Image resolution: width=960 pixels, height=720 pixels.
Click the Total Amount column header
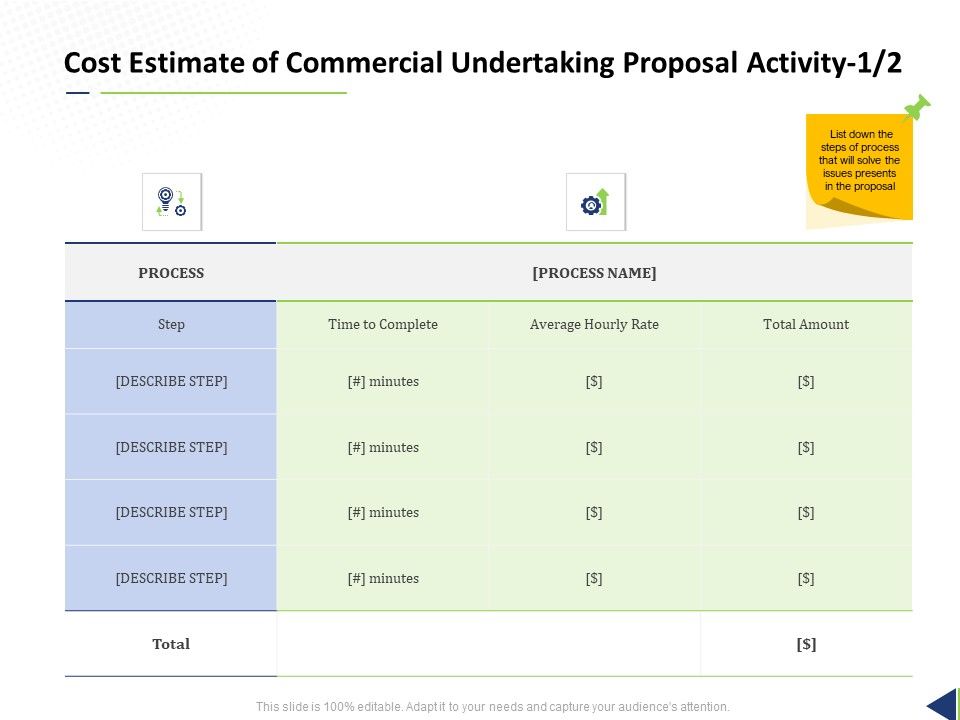806,325
